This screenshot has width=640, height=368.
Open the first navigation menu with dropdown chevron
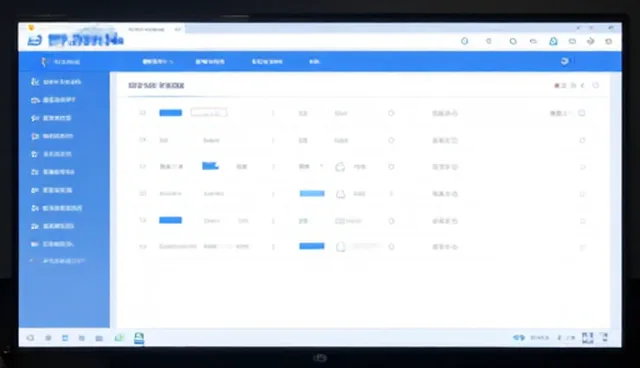[158, 62]
